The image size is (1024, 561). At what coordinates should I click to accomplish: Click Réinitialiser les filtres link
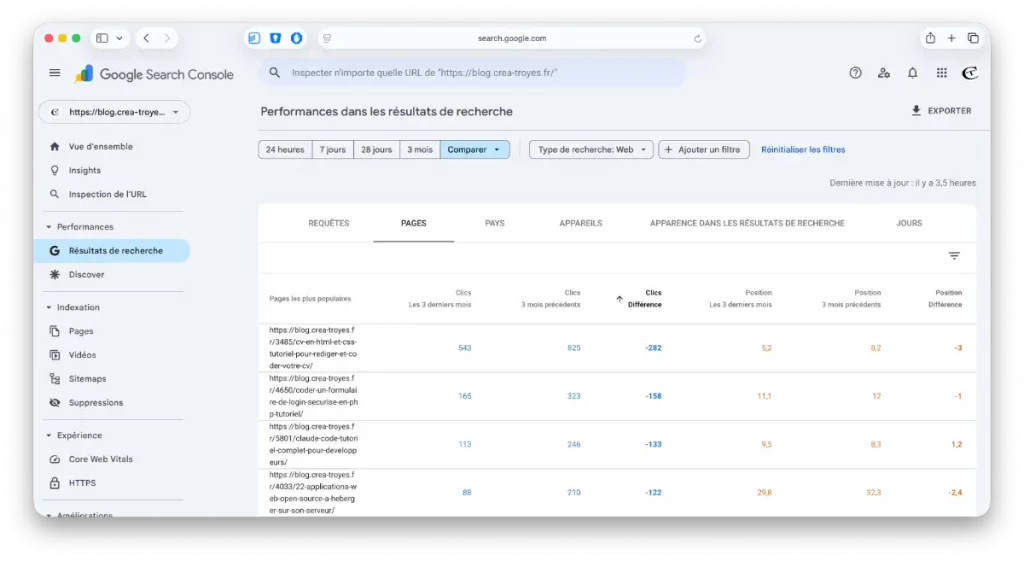[803, 150]
